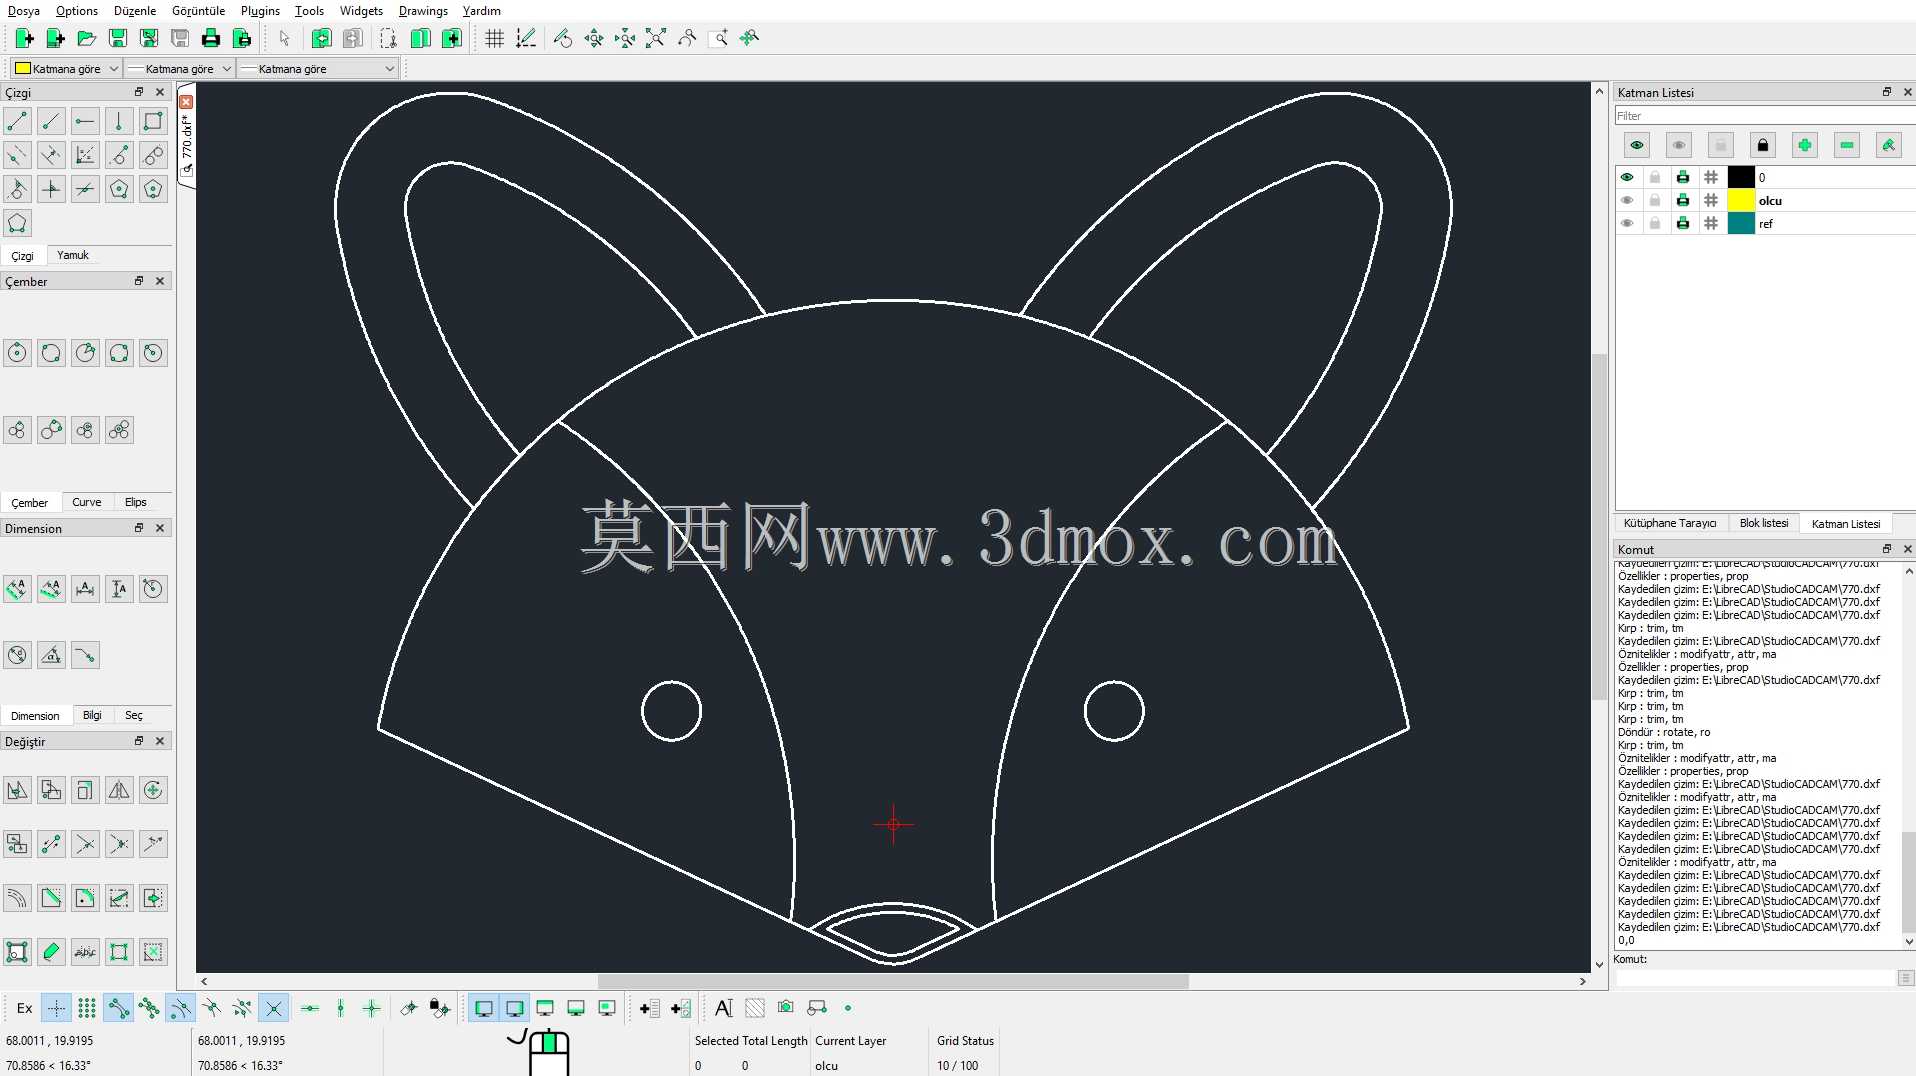Toggle Snap on Grid dots icon

point(87,1008)
